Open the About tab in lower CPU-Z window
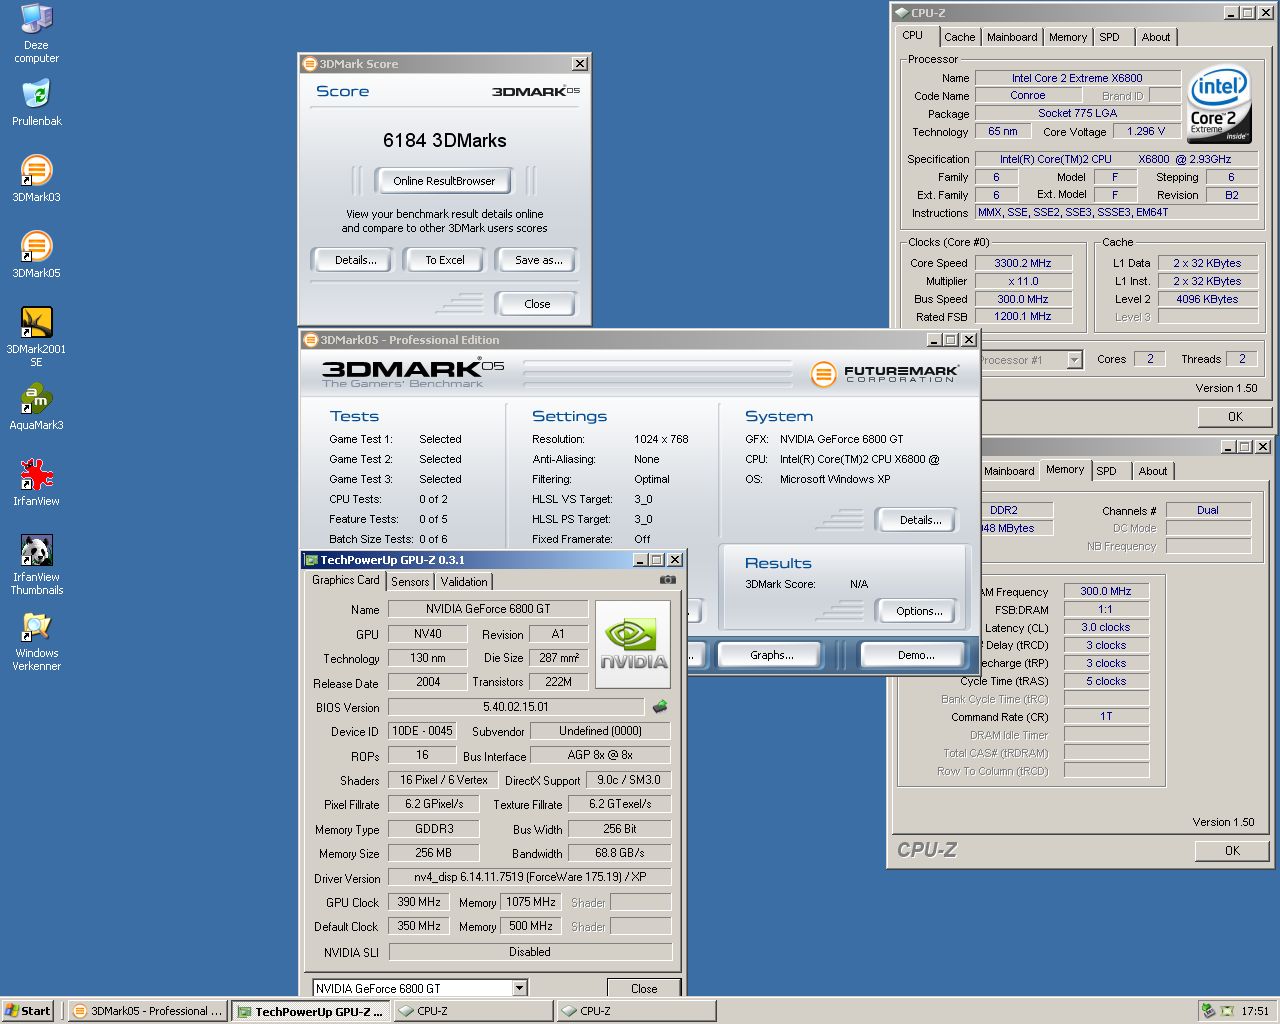Image resolution: width=1280 pixels, height=1024 pixels. 1153,471
